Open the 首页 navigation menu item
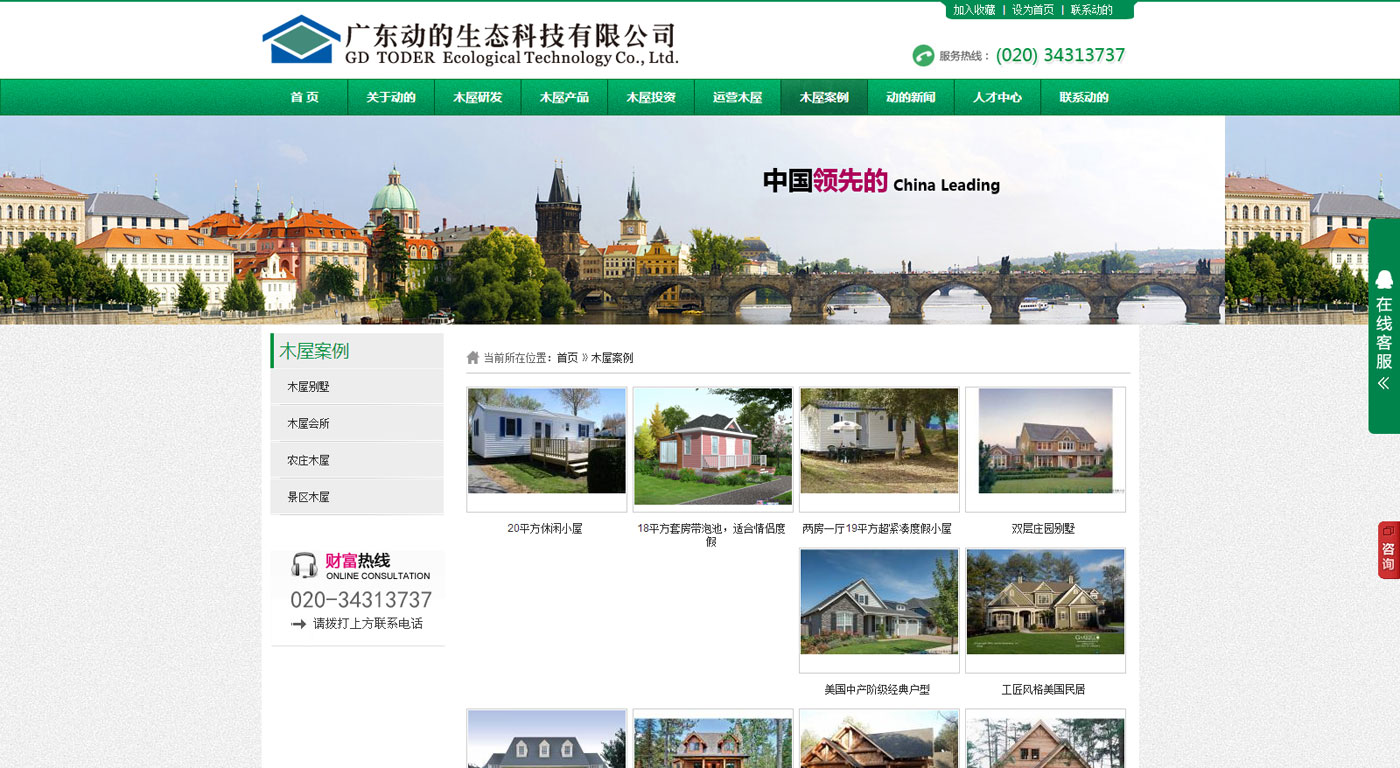 click(305, 98)
